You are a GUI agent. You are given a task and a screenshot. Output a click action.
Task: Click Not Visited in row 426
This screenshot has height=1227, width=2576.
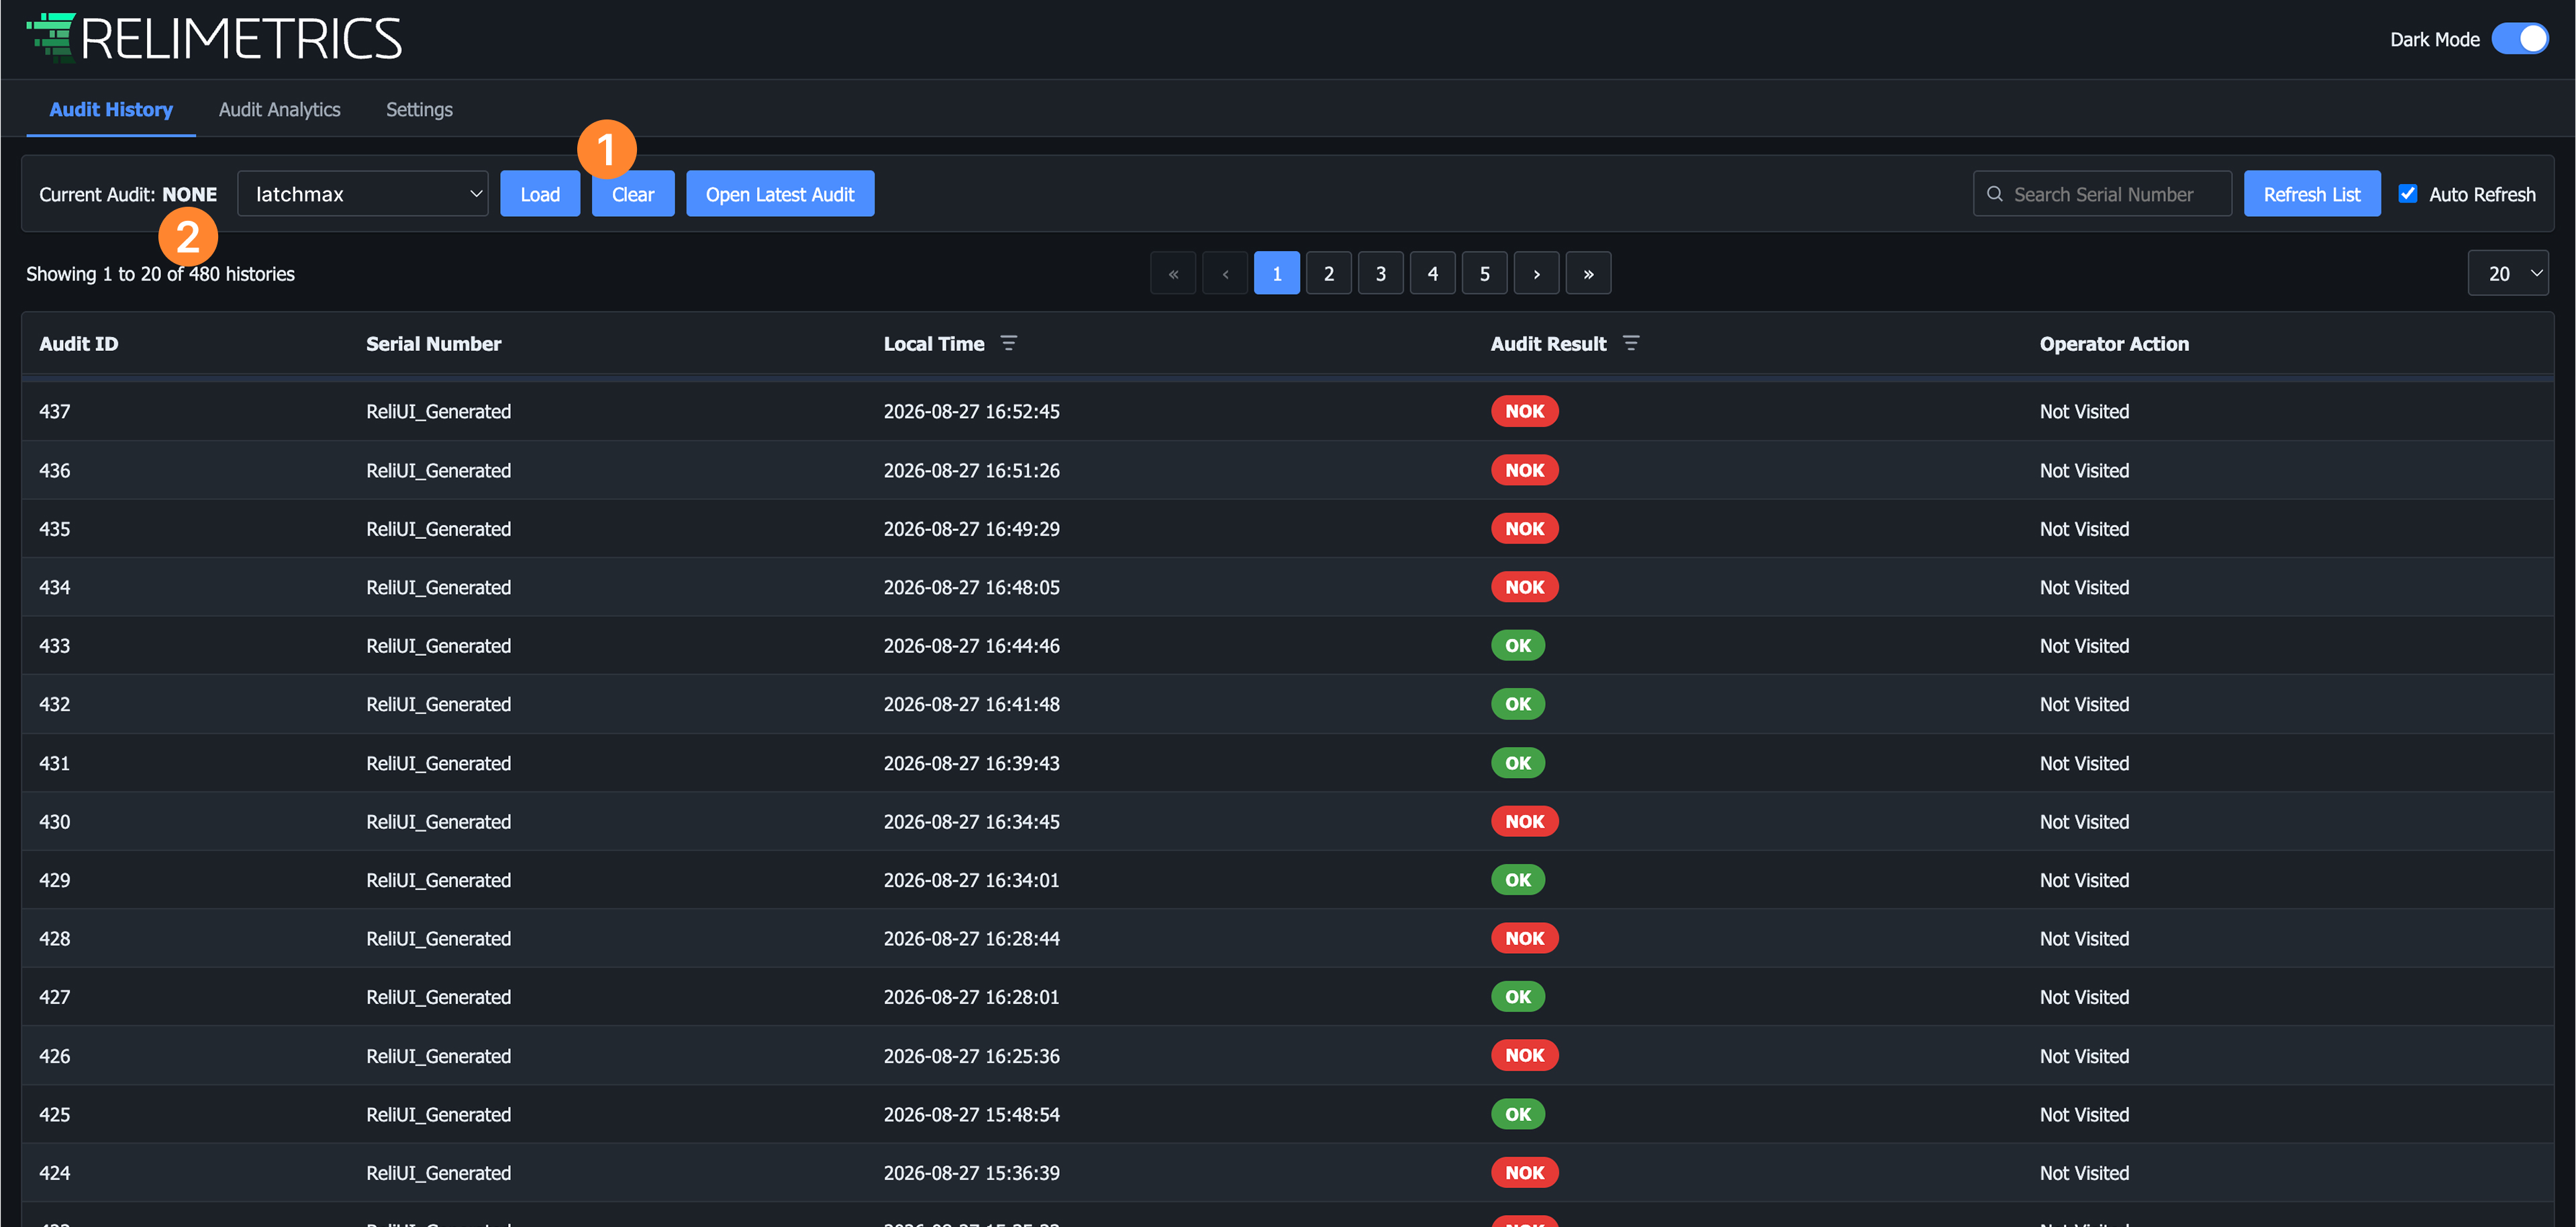(x=2084, y=1056)
